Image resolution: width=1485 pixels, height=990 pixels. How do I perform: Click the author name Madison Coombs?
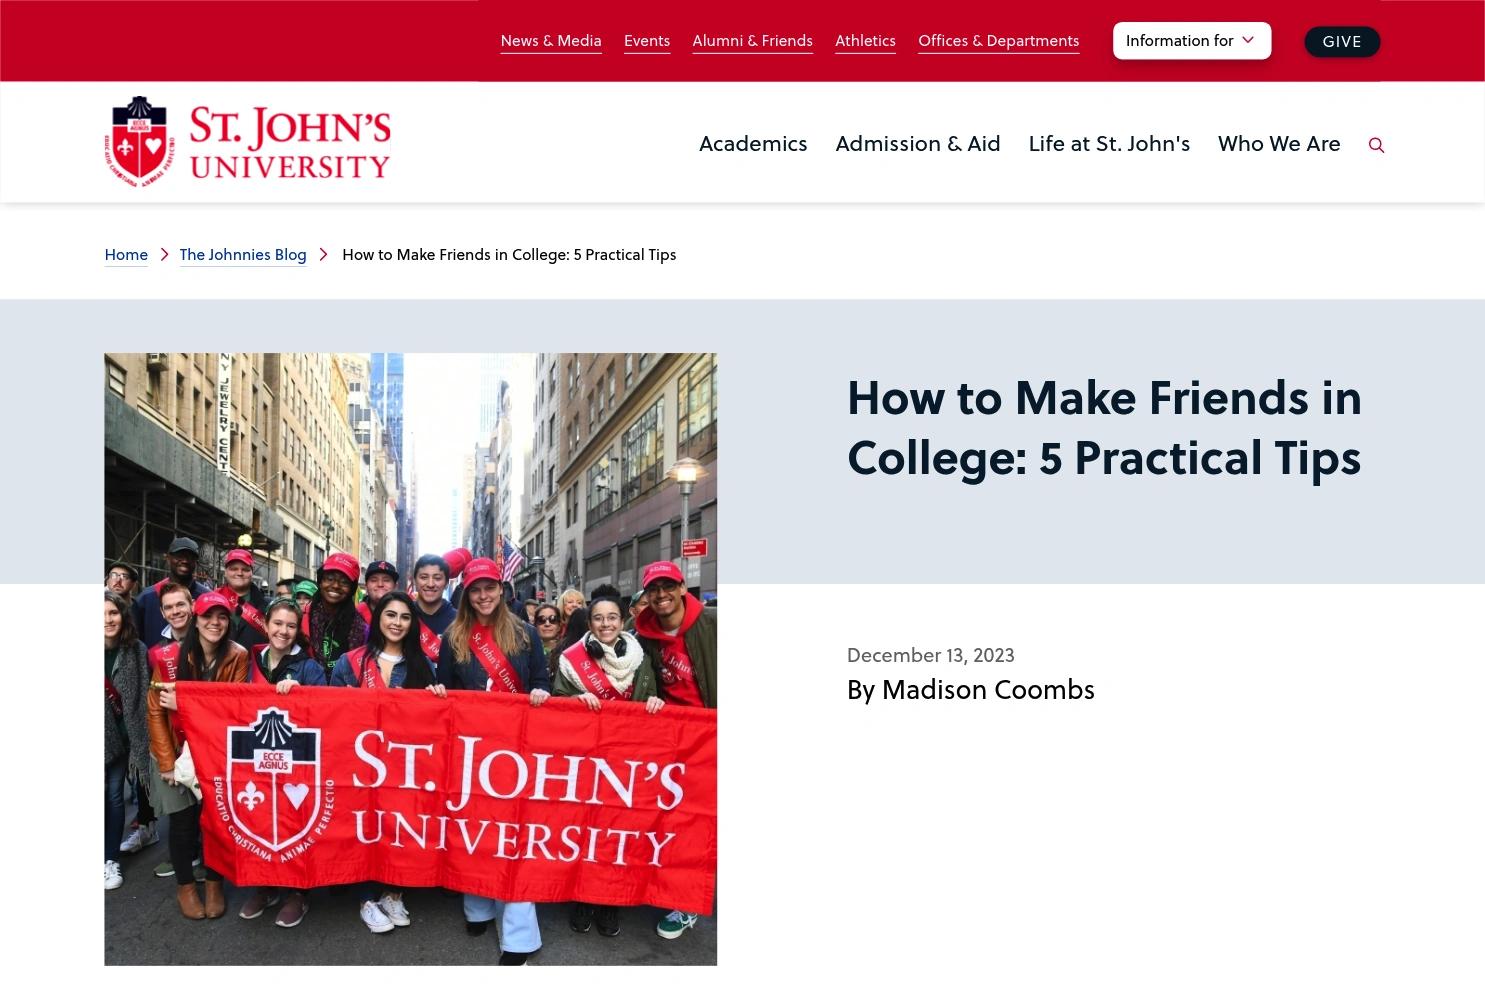point(988,689)
